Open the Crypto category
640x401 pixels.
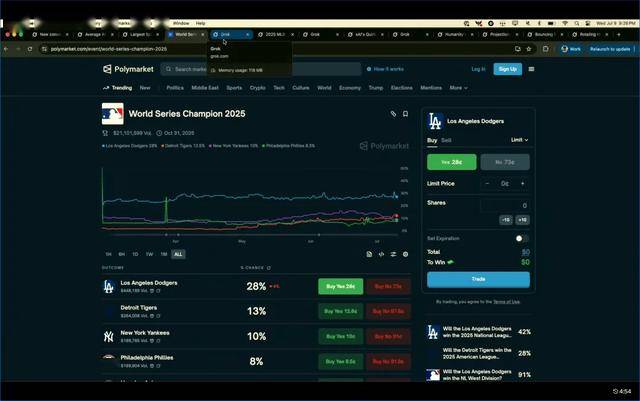click(x=258, y=88)
